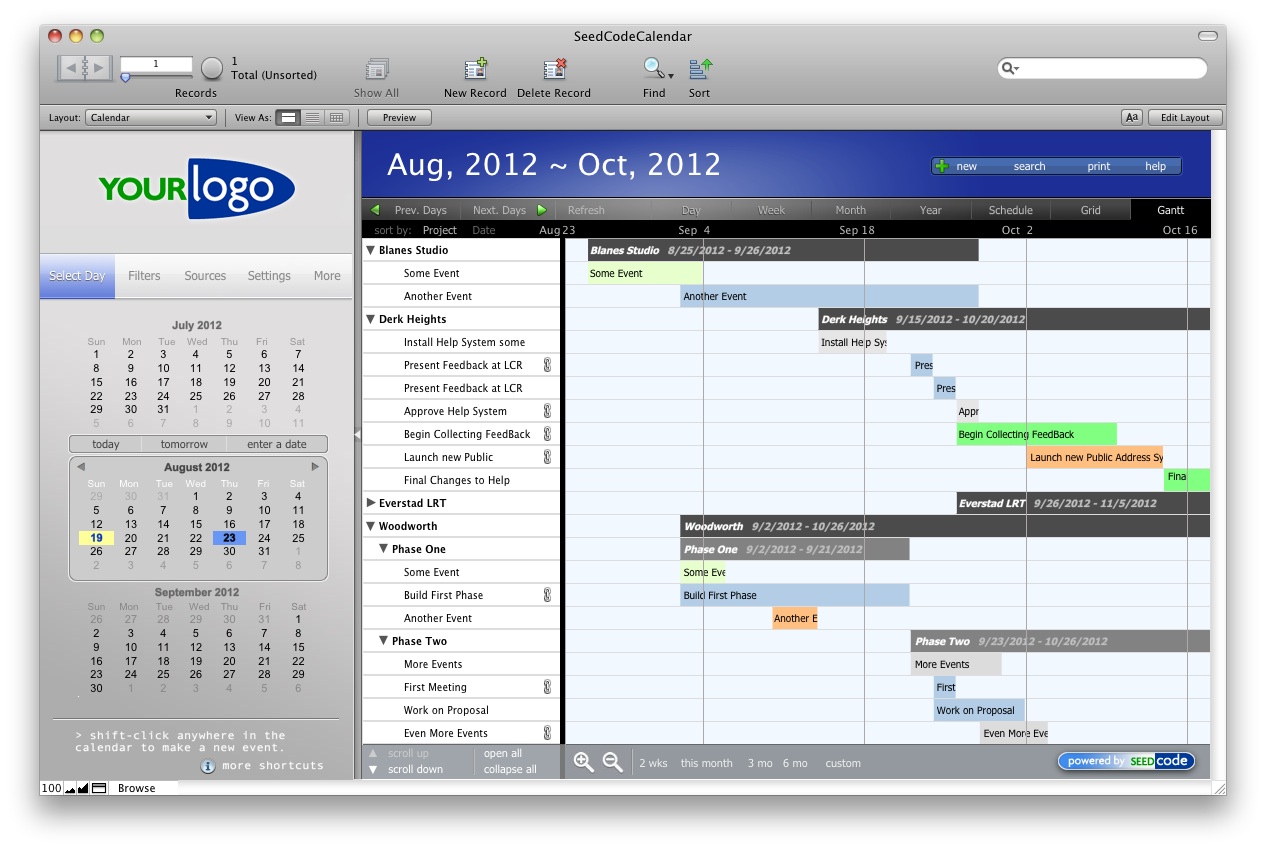Collapse the sidebar with the divider arrow
Screen dimensions: 1266x850
[357, 434]
